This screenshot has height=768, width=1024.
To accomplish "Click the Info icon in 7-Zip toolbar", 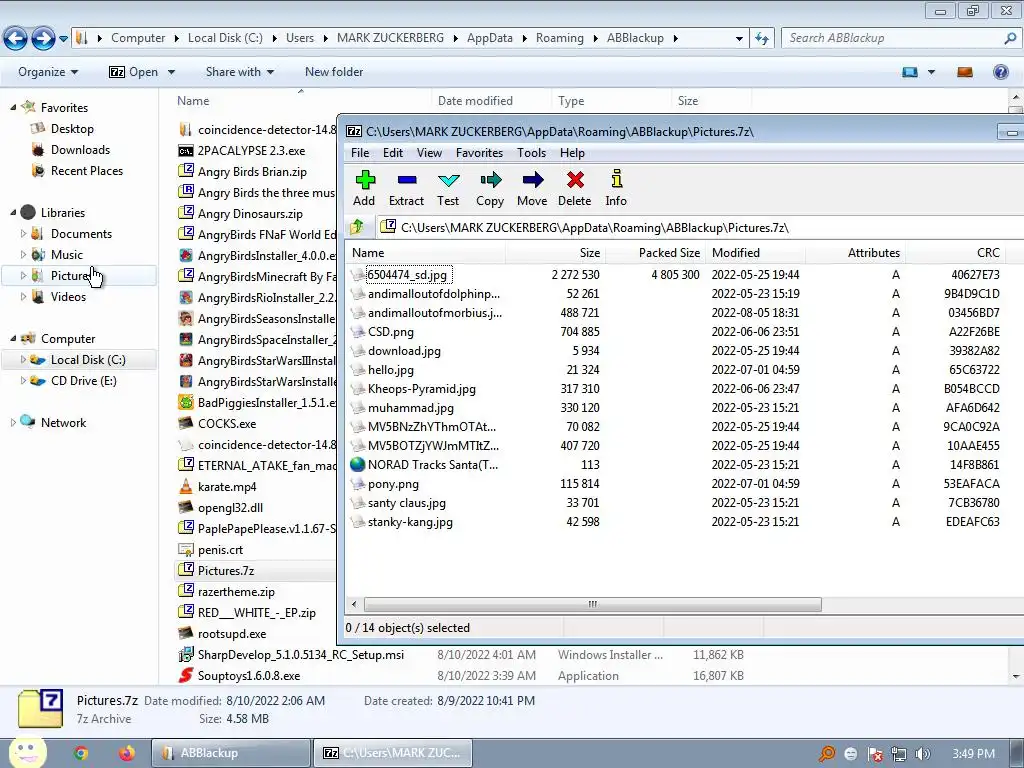I will [616, 179].
